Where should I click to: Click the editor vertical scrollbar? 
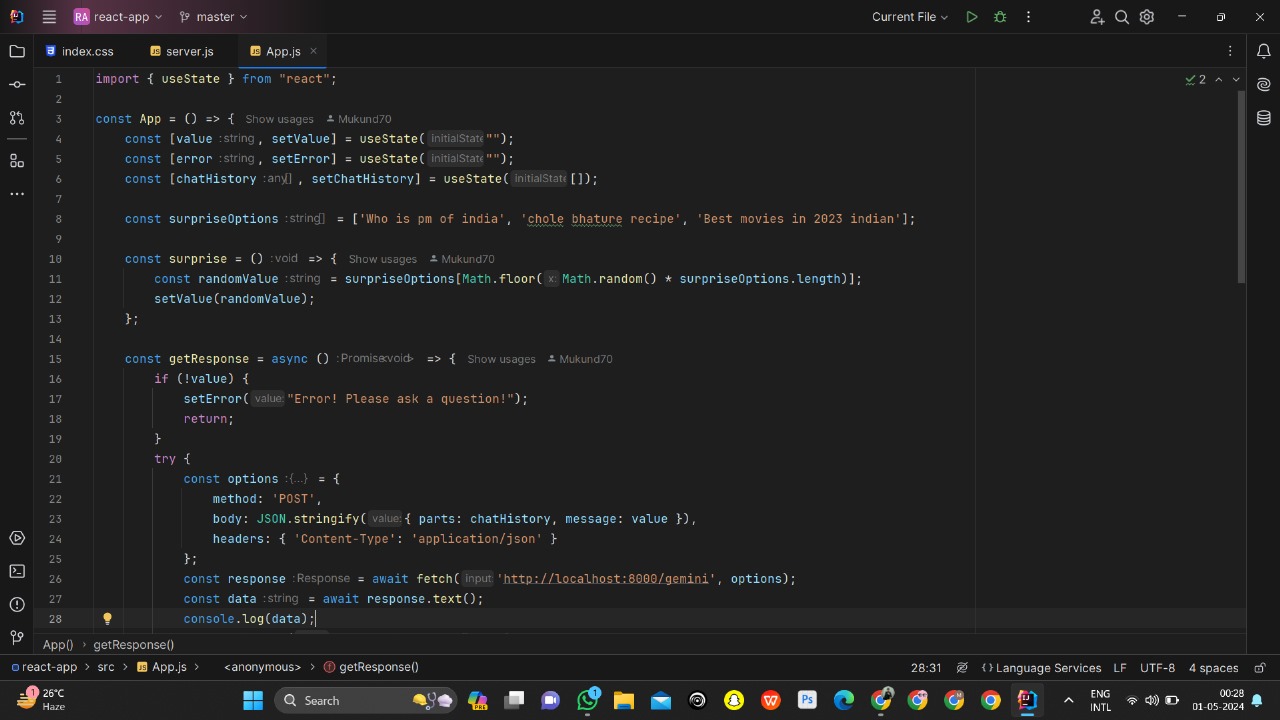coord(1241,185)
